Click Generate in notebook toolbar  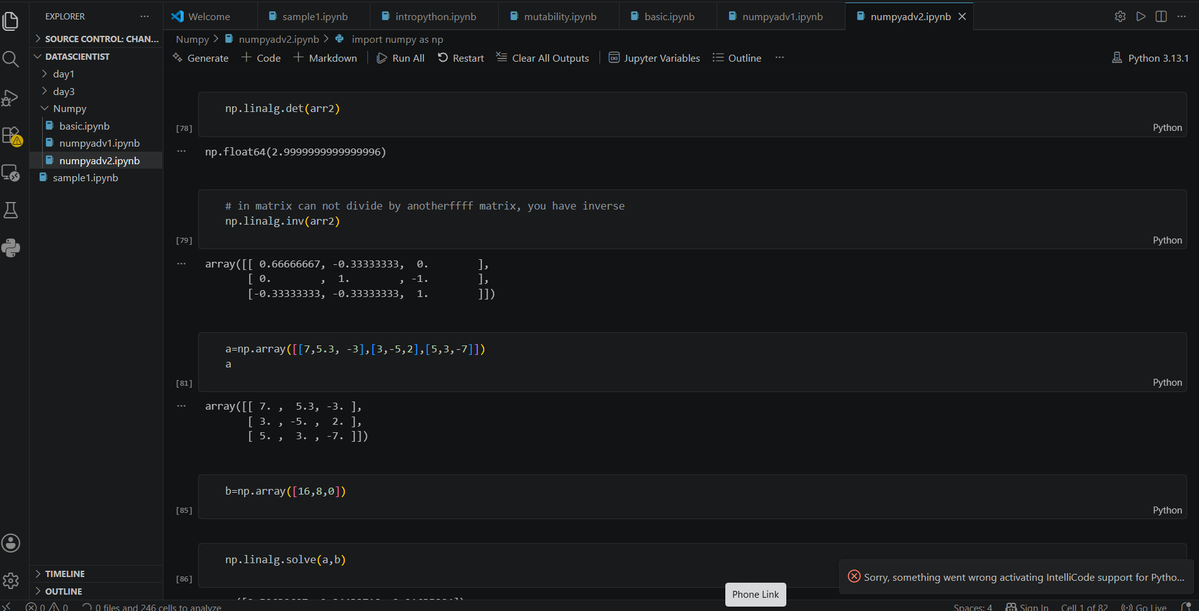[200, 58]
